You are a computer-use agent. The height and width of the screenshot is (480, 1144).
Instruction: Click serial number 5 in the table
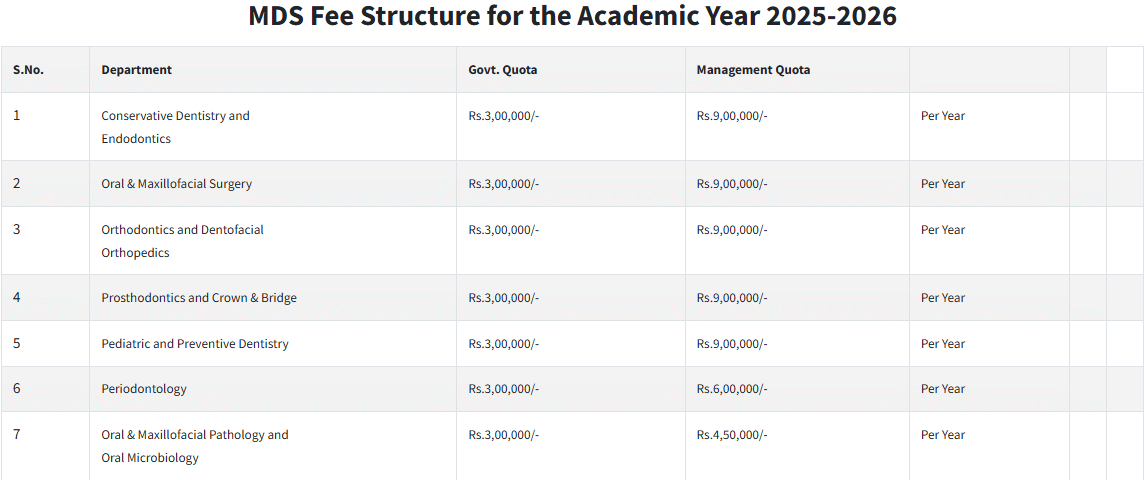point(16,344)
